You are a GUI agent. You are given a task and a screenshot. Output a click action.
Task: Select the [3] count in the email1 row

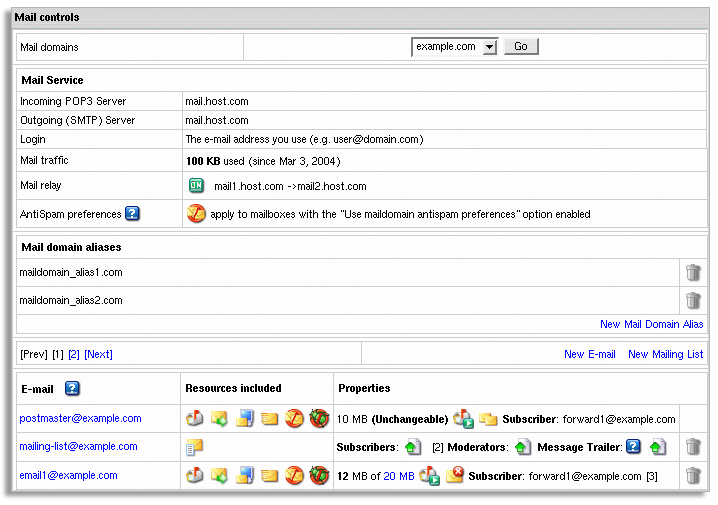pos(652,477)
